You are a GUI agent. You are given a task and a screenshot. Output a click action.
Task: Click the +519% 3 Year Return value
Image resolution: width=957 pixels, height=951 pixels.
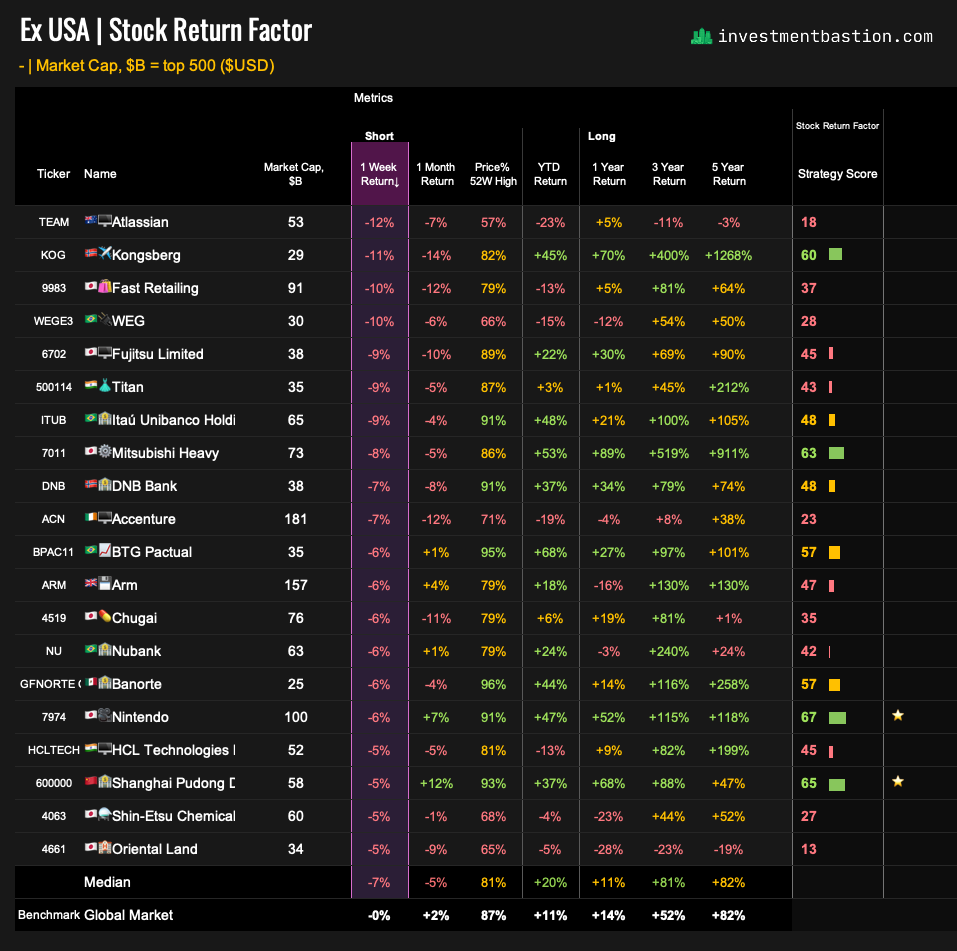point(668,454)
